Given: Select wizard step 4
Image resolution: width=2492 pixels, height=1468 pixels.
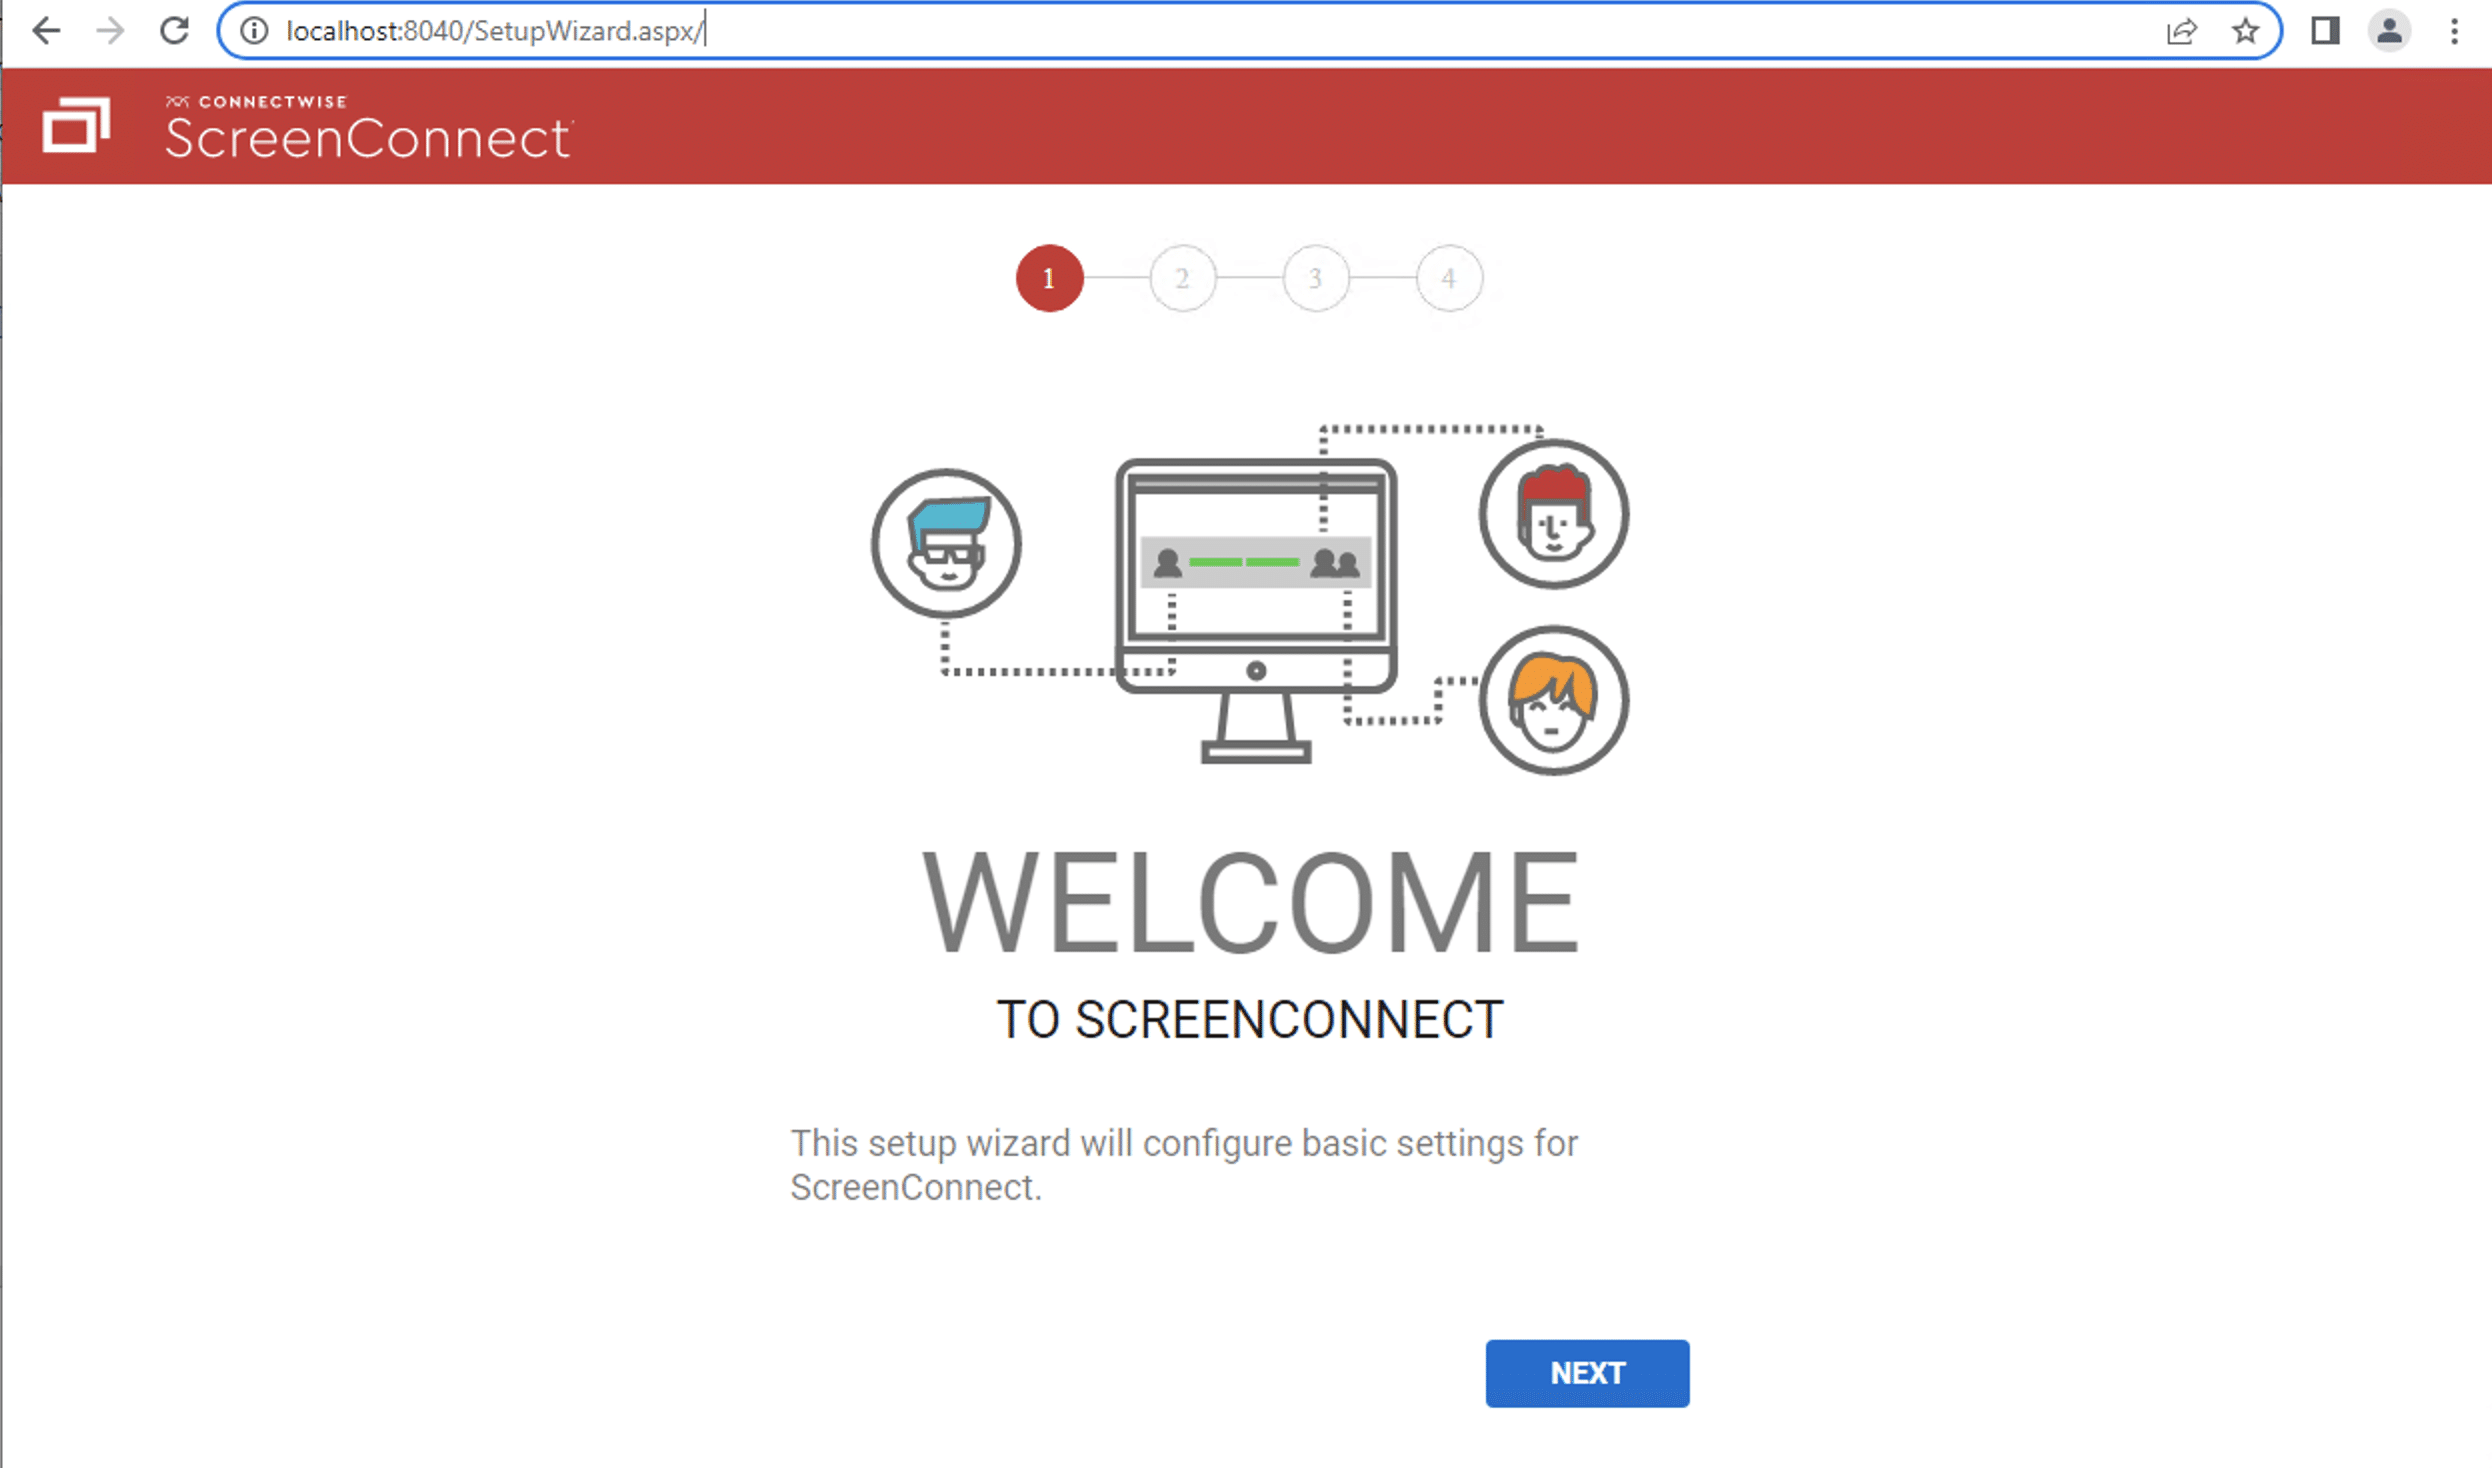Looking at the screenshot, I should [x=1449, y=279].
